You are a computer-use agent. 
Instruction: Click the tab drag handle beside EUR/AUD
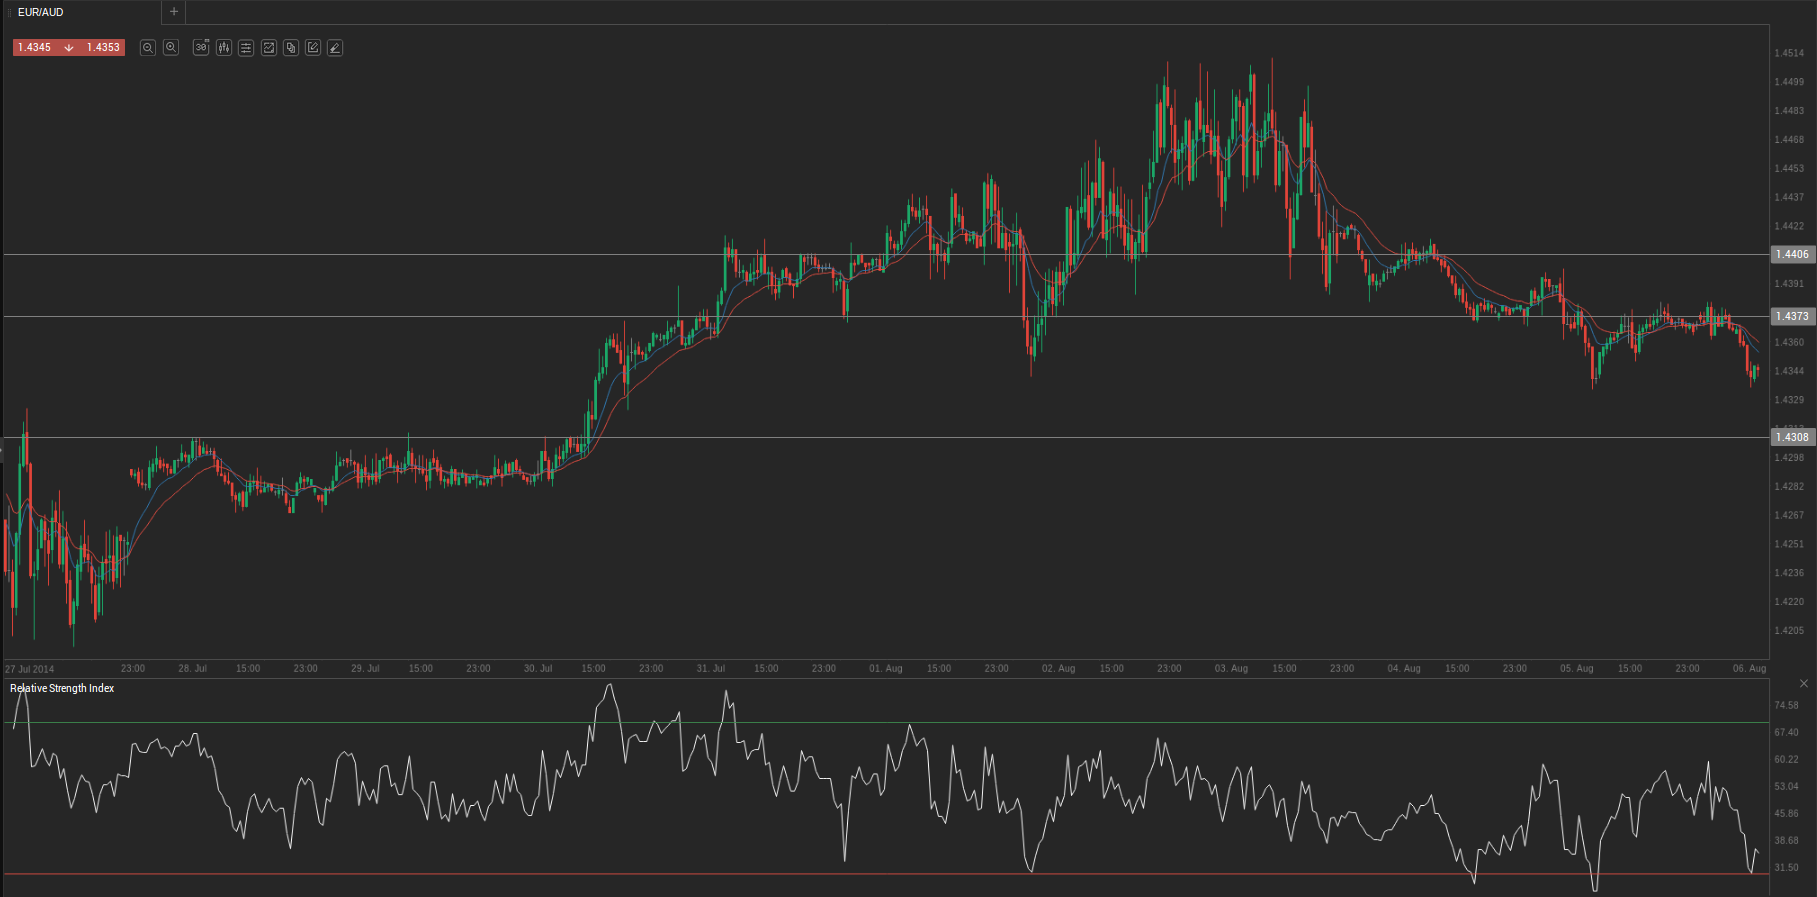(9, 12)
